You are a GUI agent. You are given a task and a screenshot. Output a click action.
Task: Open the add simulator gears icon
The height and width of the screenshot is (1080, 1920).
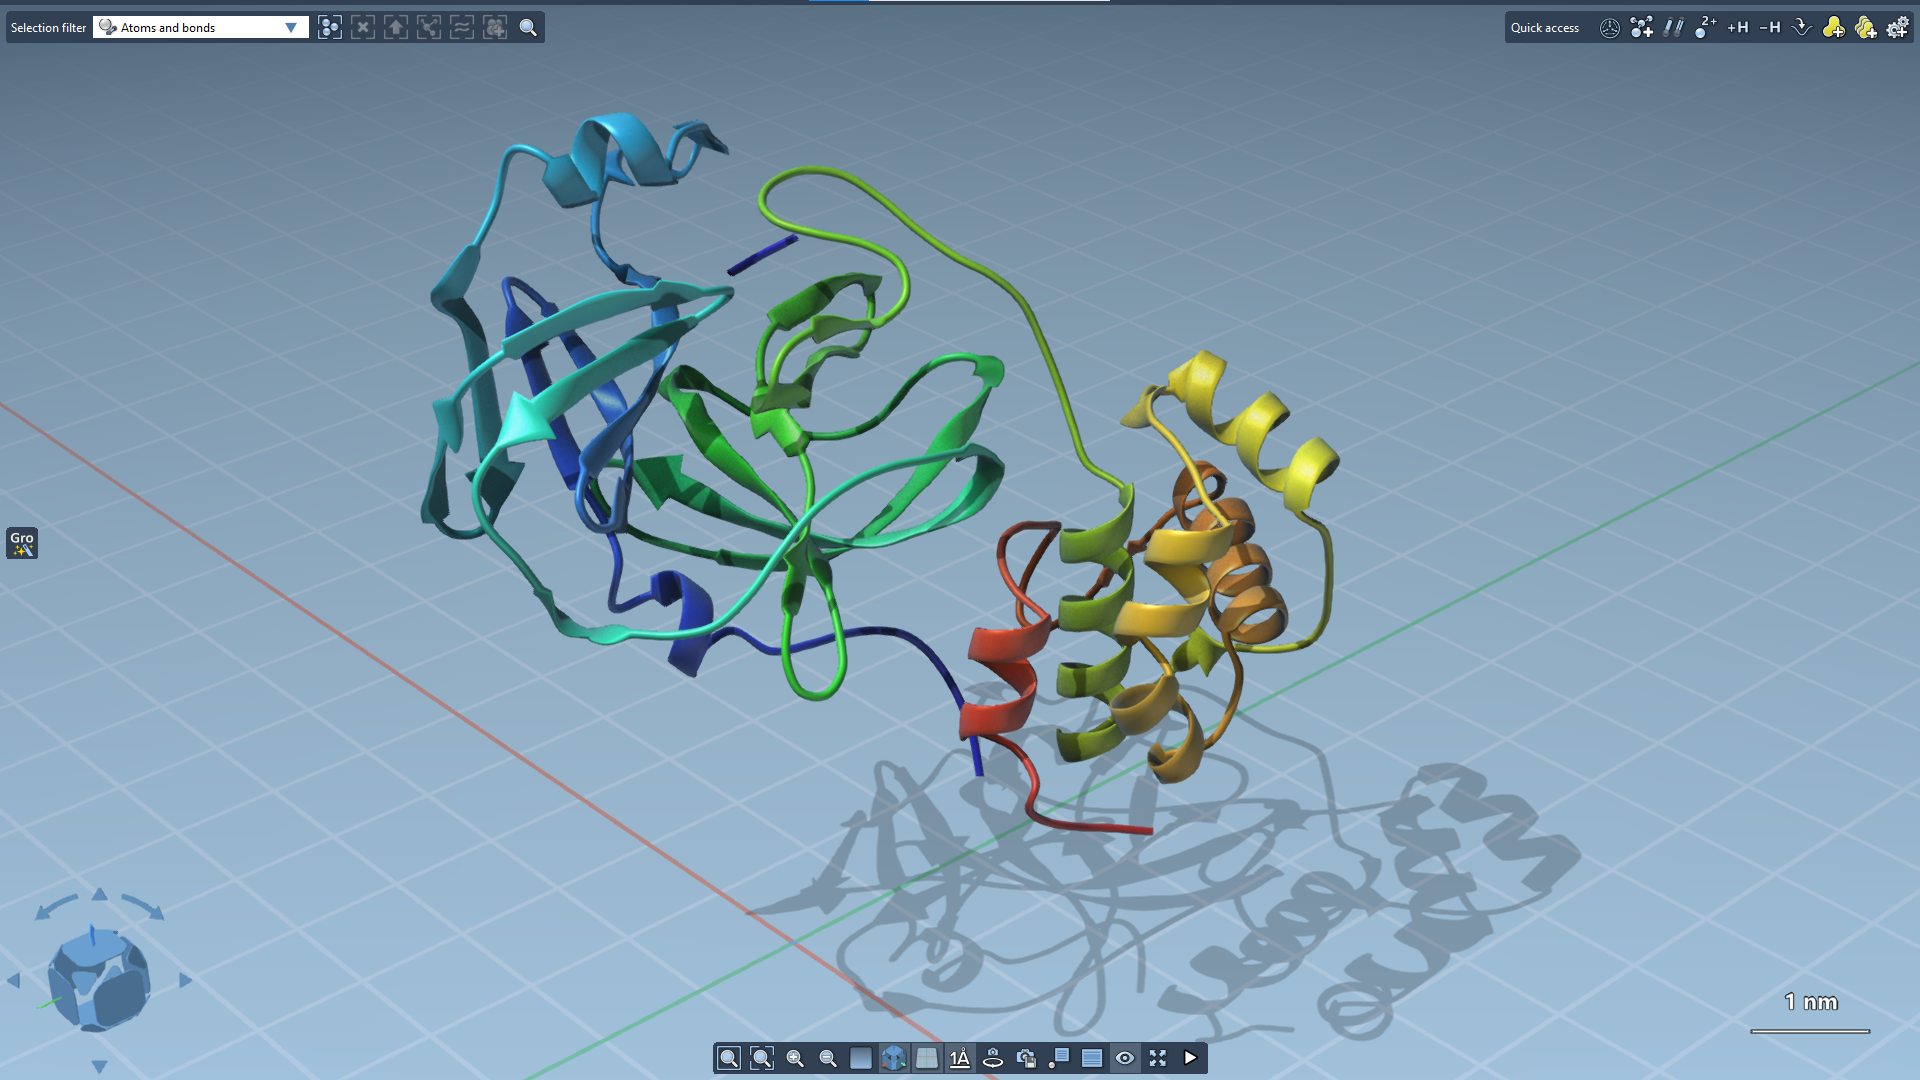pyautogui.click(x=1897, y=27)
